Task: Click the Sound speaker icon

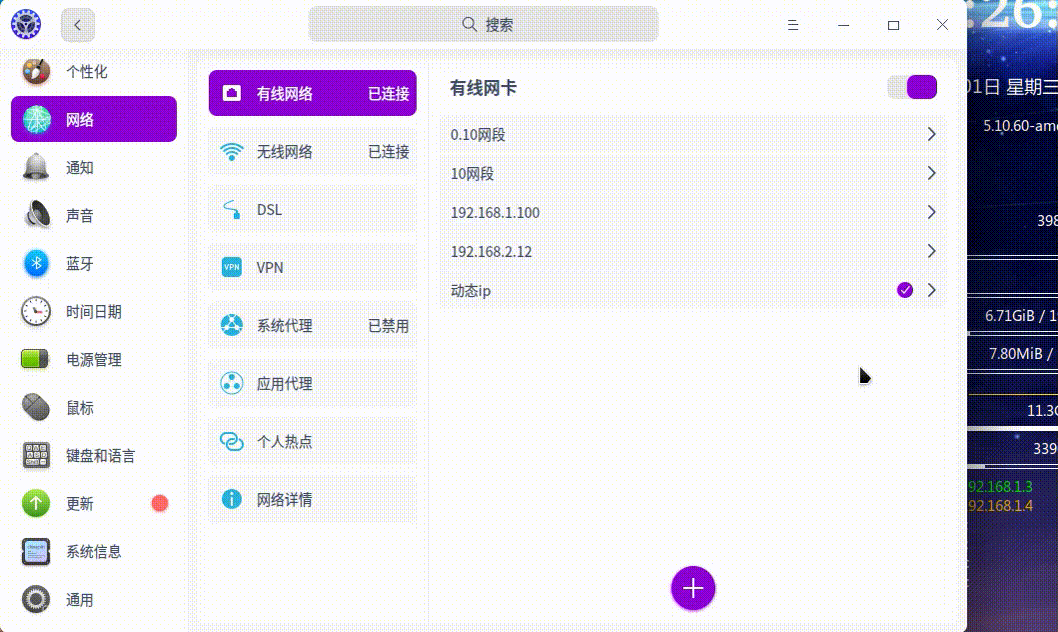Action: point(37,215)
